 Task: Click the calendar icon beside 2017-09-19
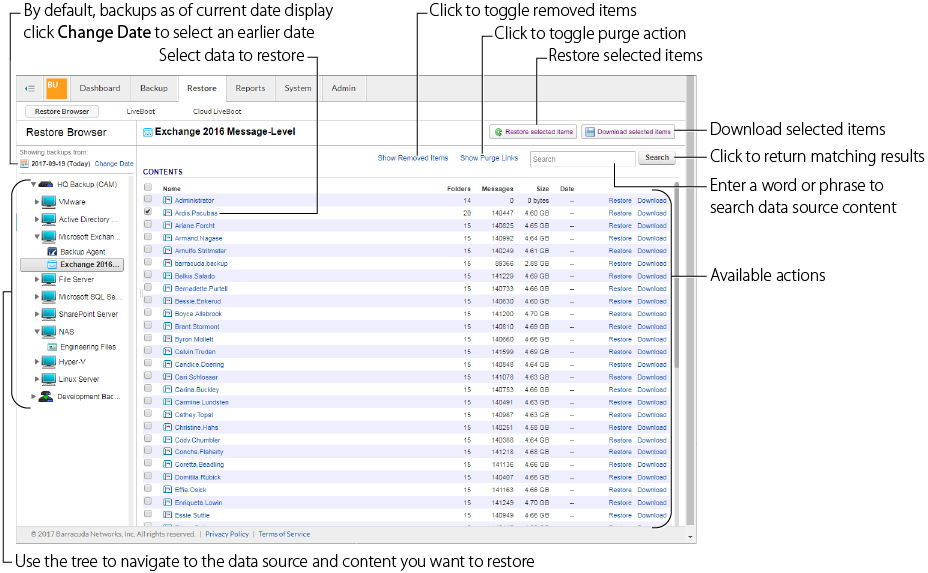tap(24, 163)
